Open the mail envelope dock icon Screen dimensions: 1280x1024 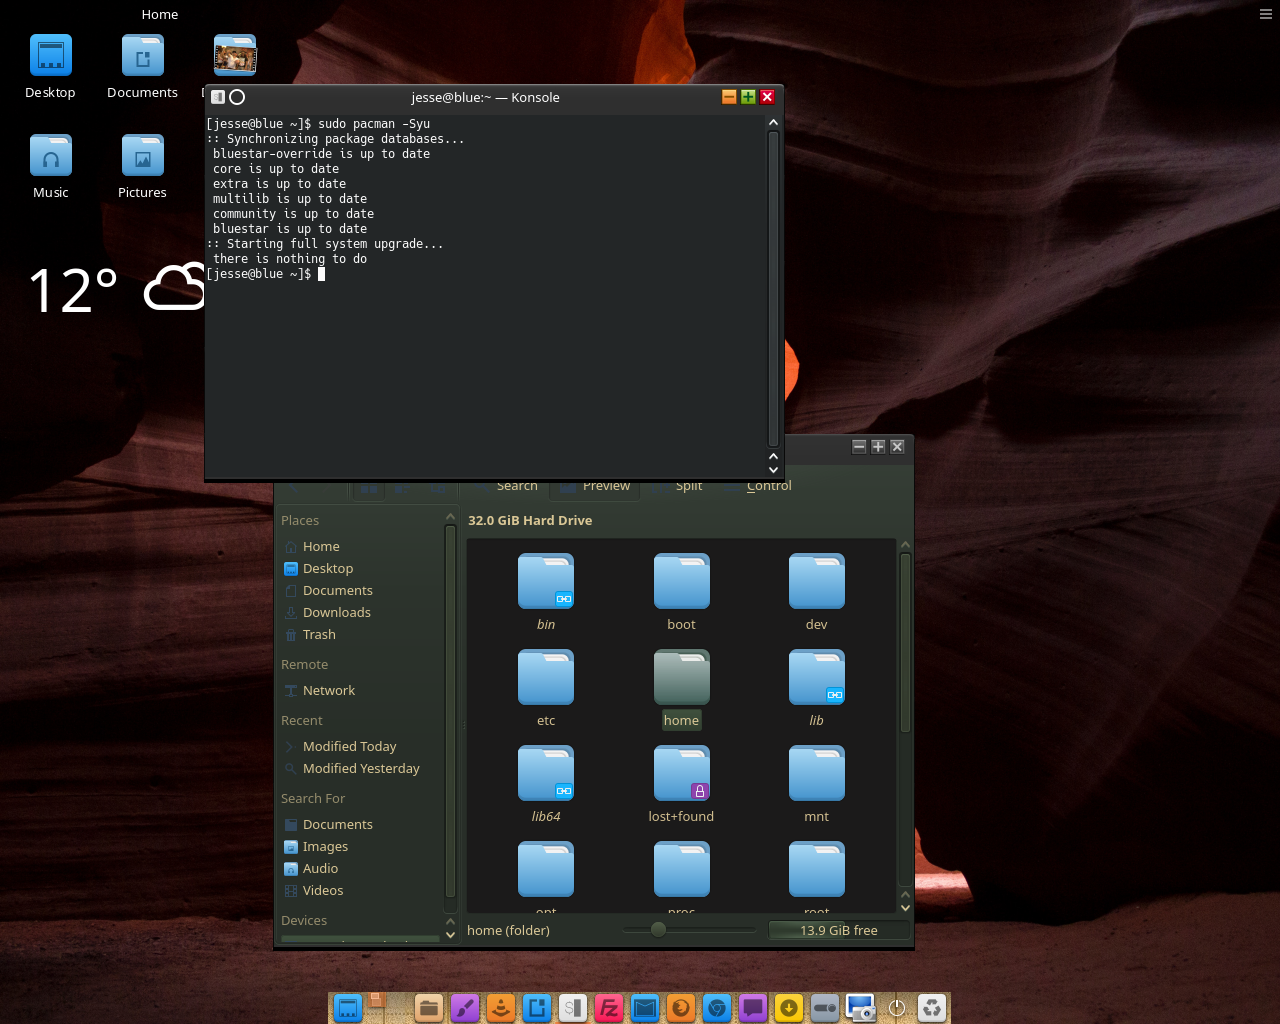pyautogui.click(x=645, y=1008)
